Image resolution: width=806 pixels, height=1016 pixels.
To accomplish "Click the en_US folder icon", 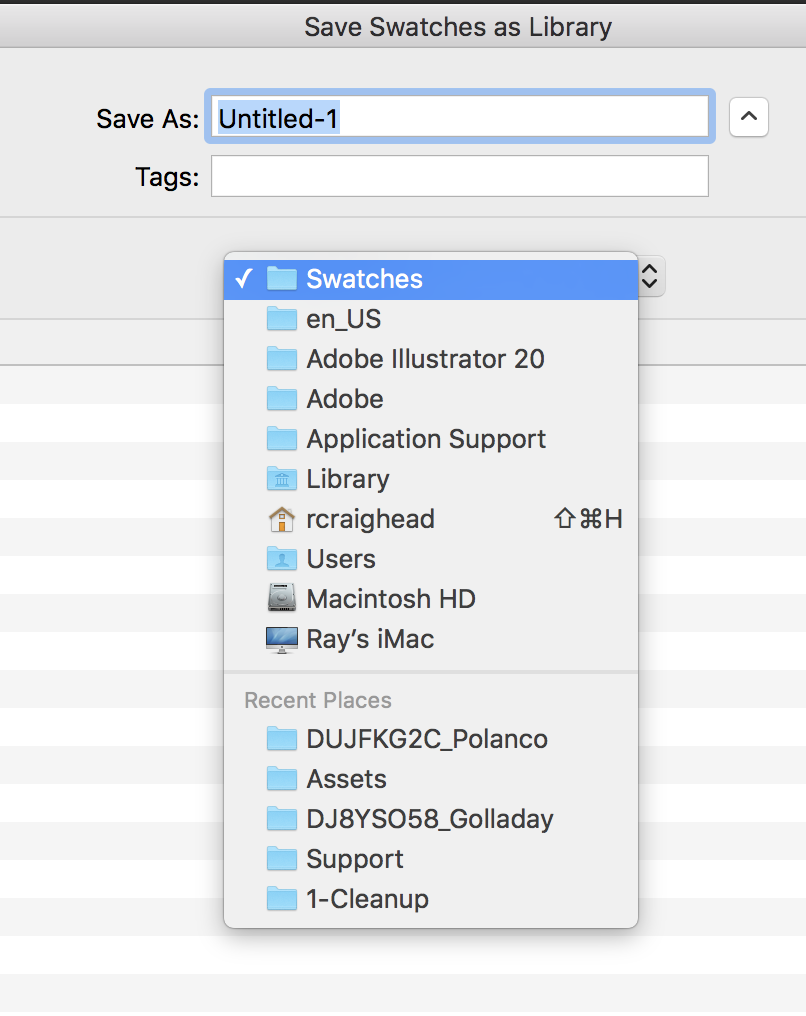I will point(282,319).
